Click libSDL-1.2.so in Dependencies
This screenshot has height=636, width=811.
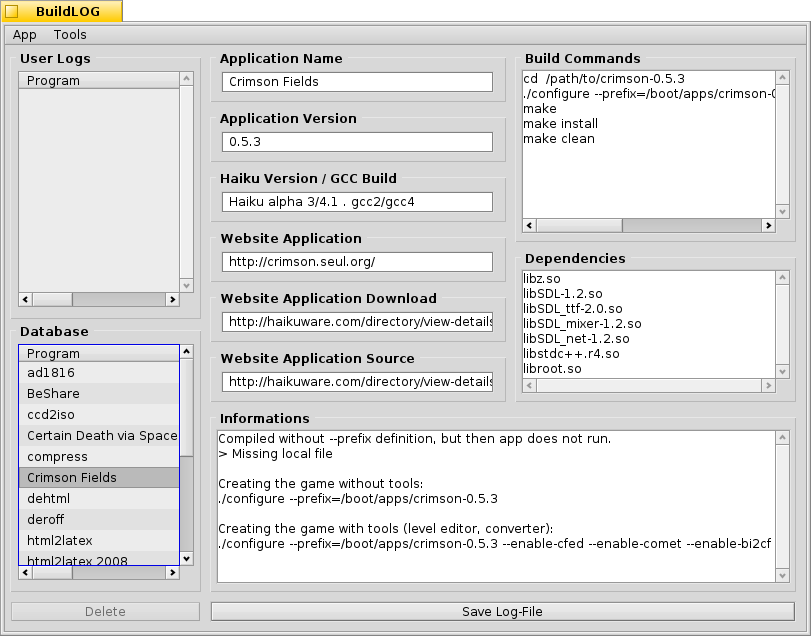563,294
